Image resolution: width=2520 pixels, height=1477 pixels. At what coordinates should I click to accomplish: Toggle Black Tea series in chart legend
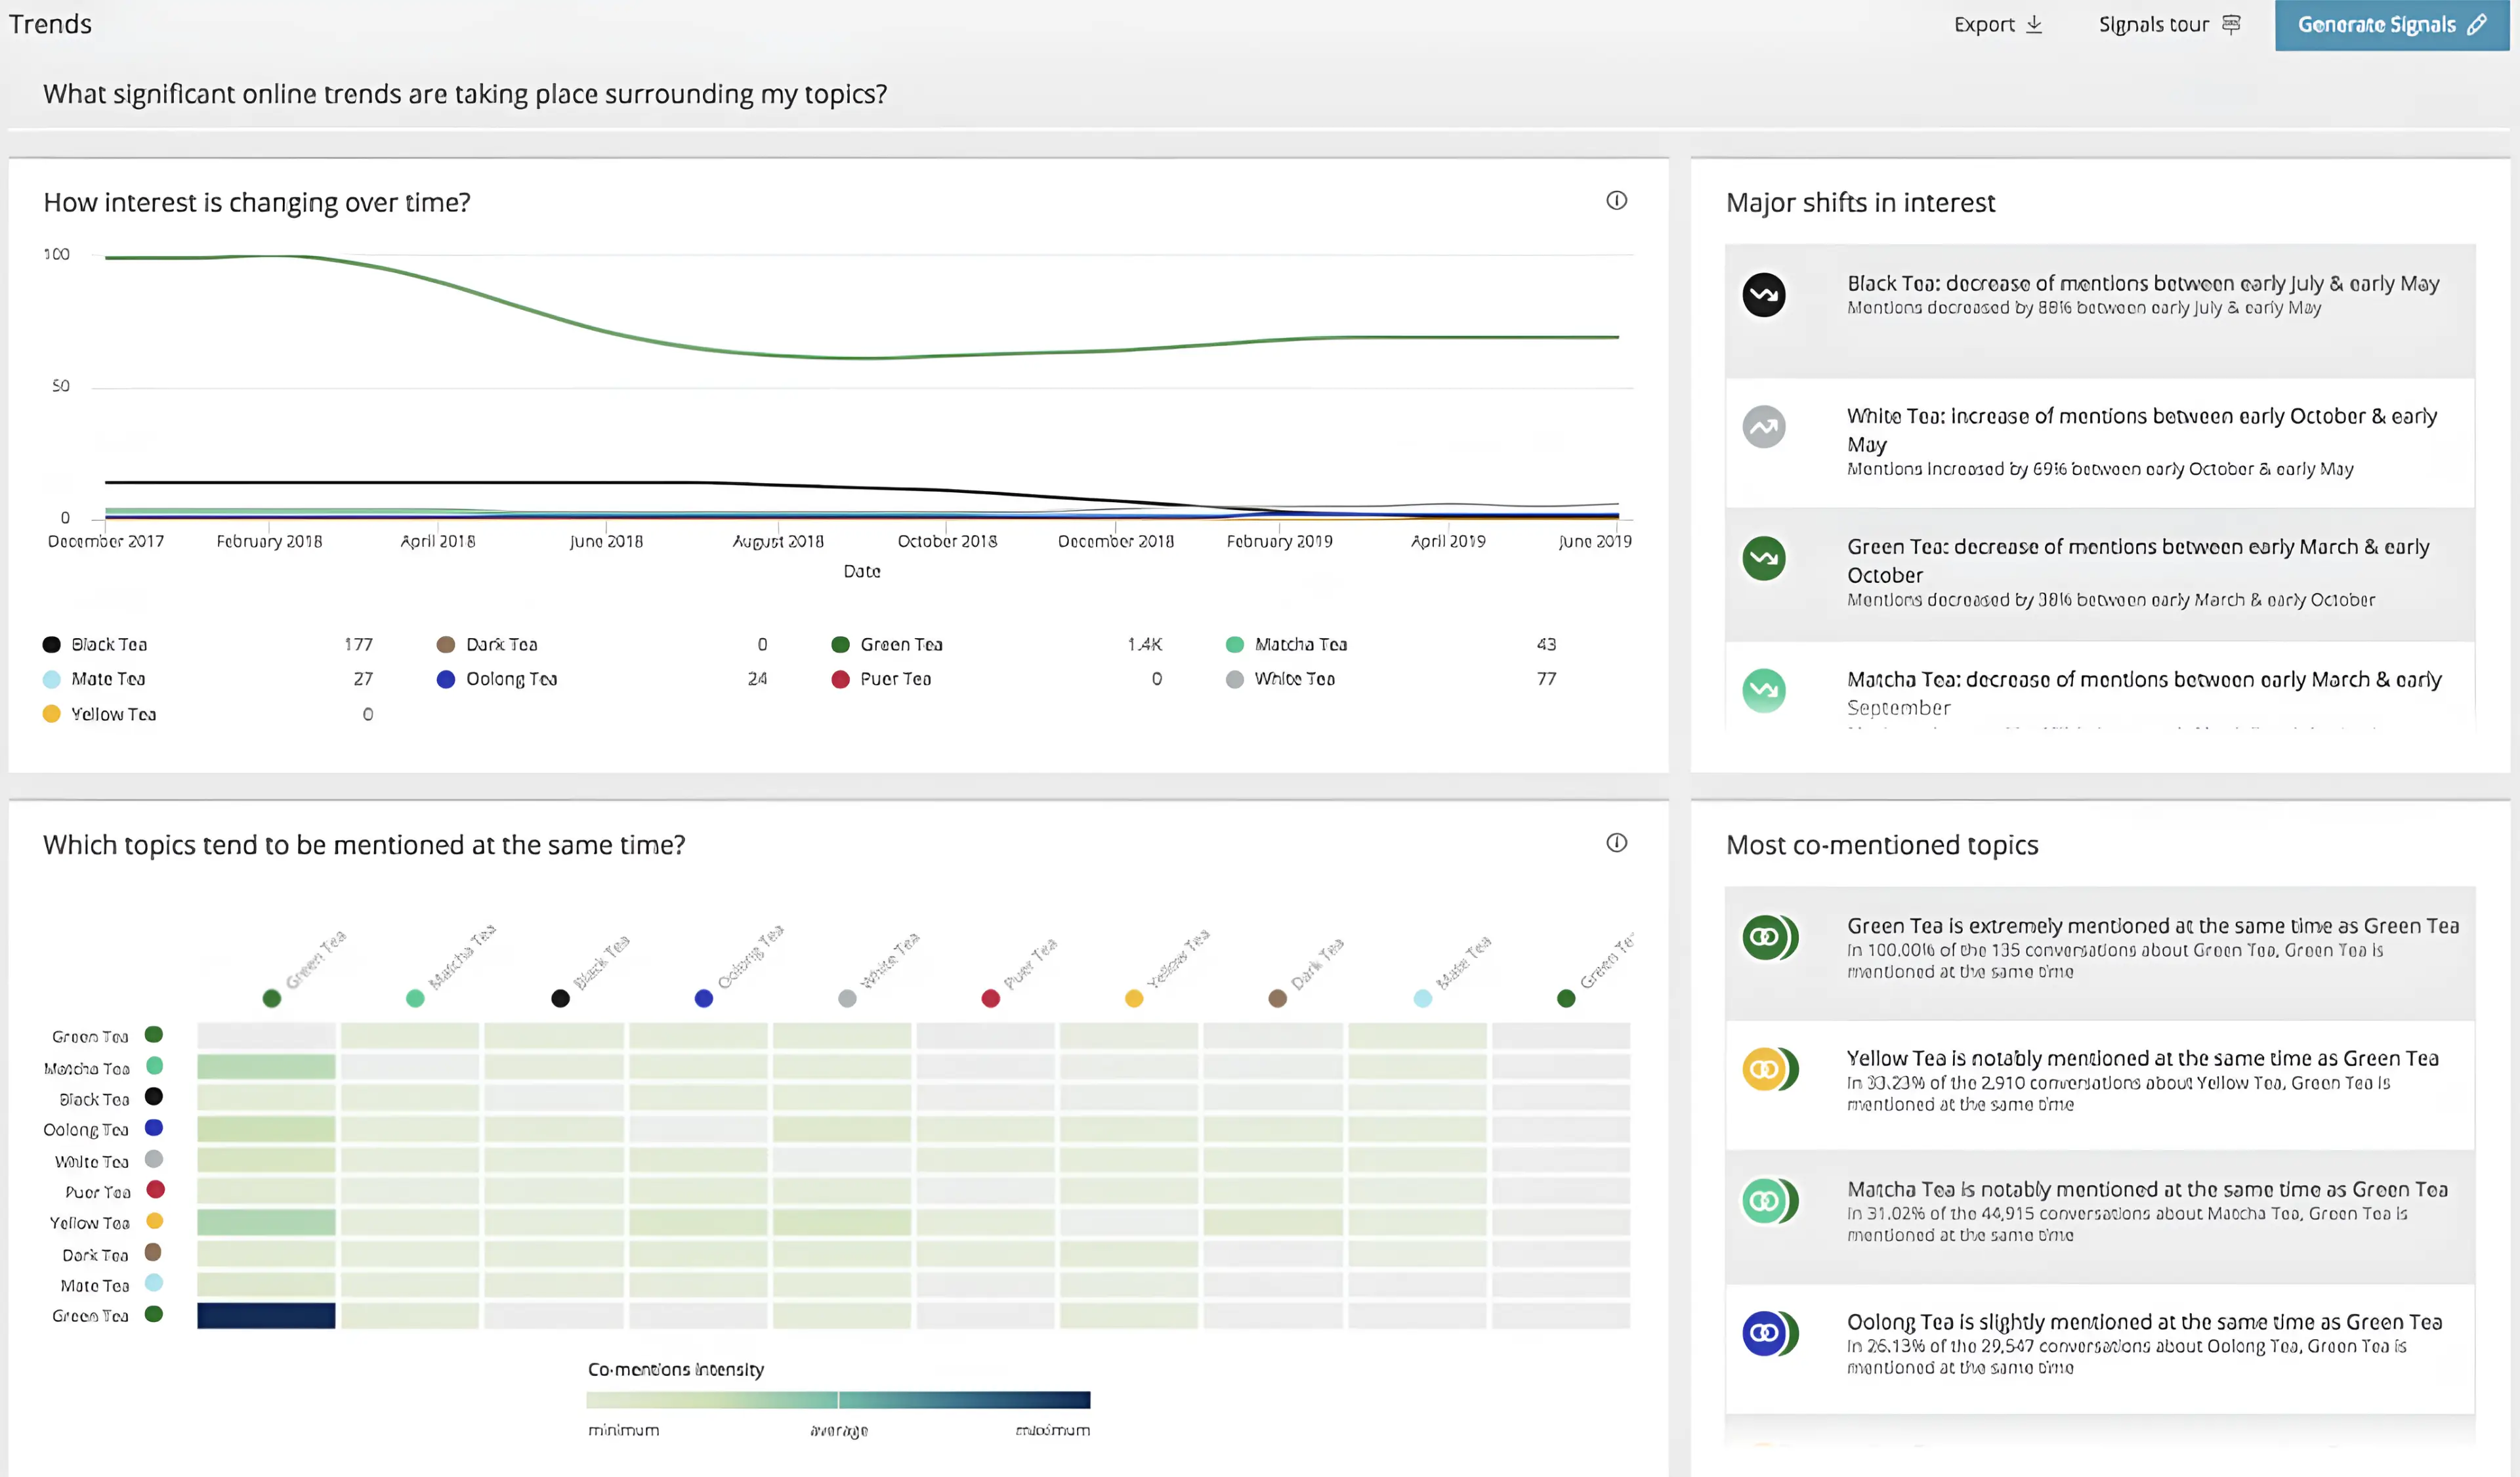click(95, 645)
